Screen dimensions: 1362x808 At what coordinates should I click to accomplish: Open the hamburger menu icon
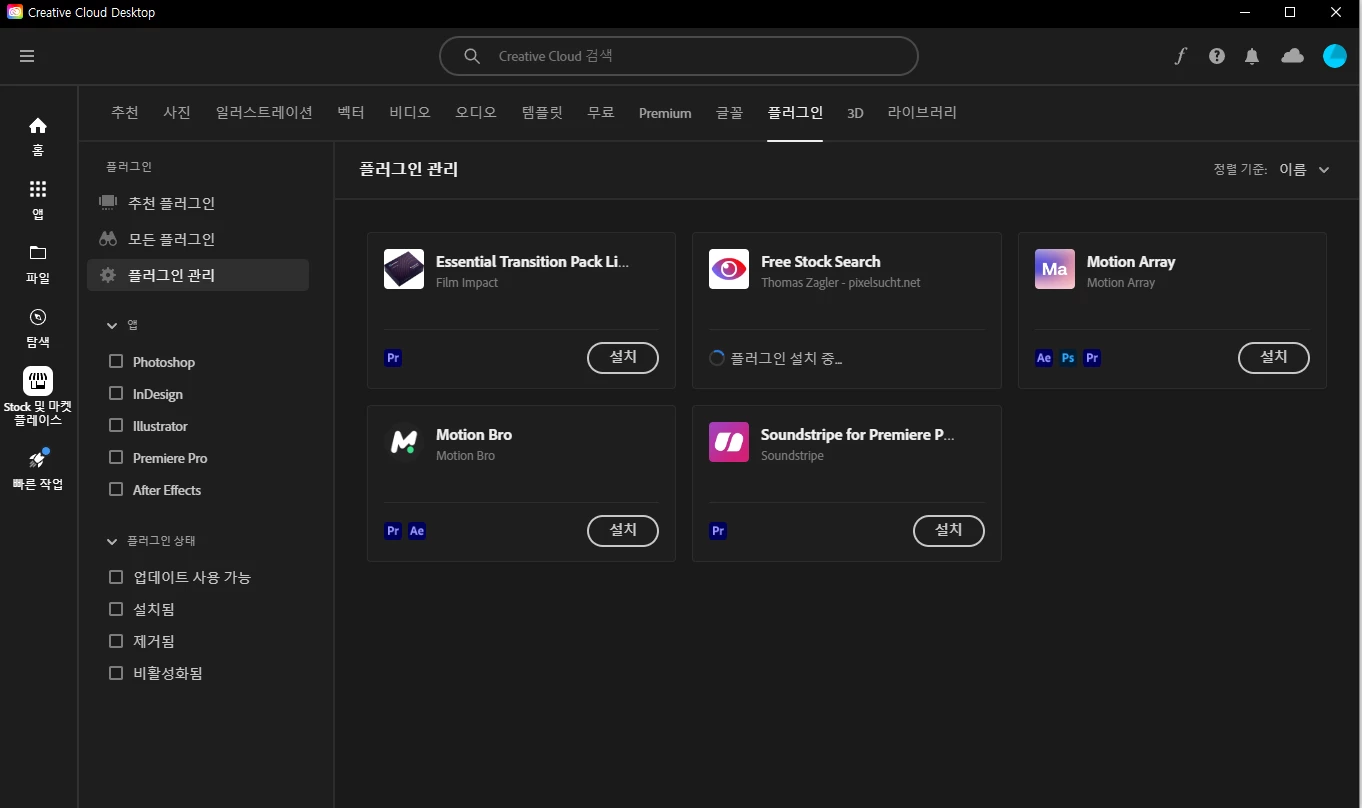click(27, 56)
